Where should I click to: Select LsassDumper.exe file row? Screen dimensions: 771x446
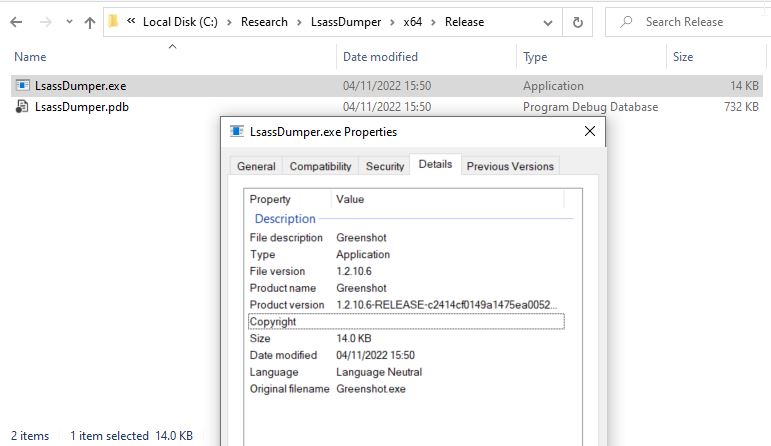click(386, 86)
